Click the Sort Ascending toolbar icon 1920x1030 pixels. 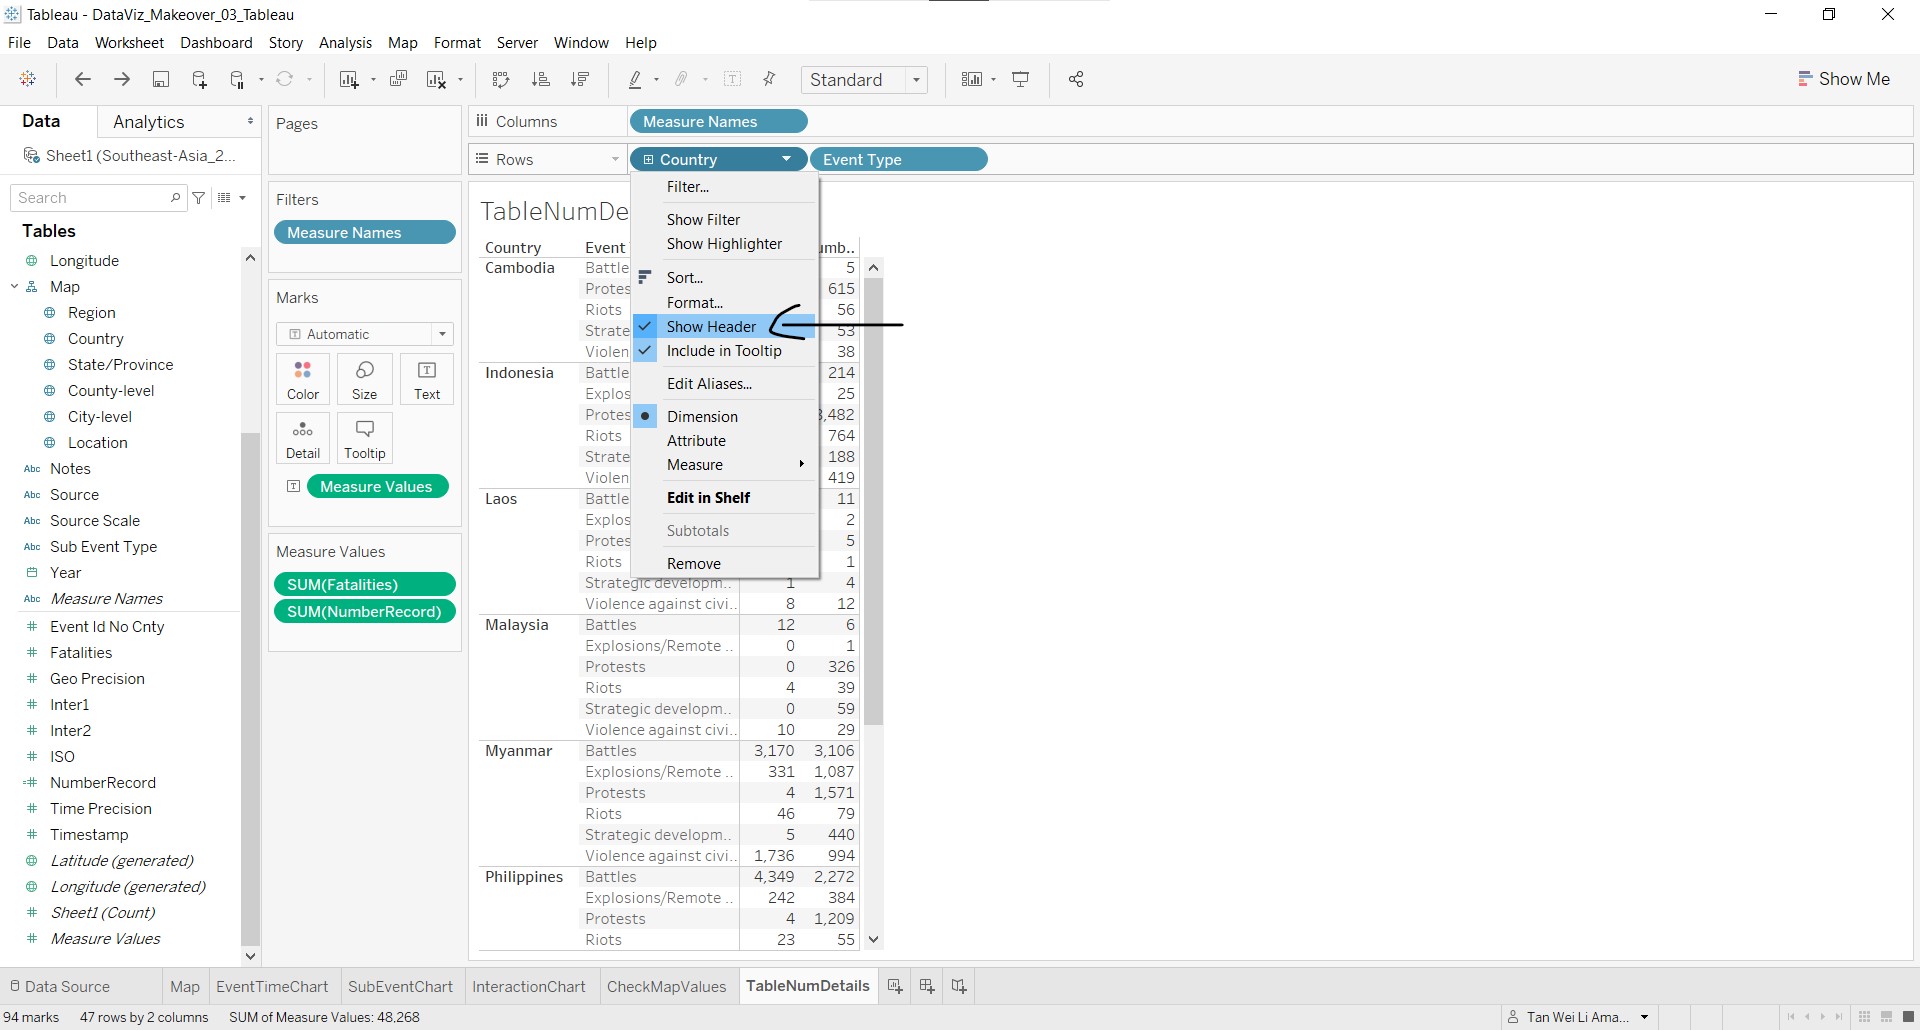541,80
